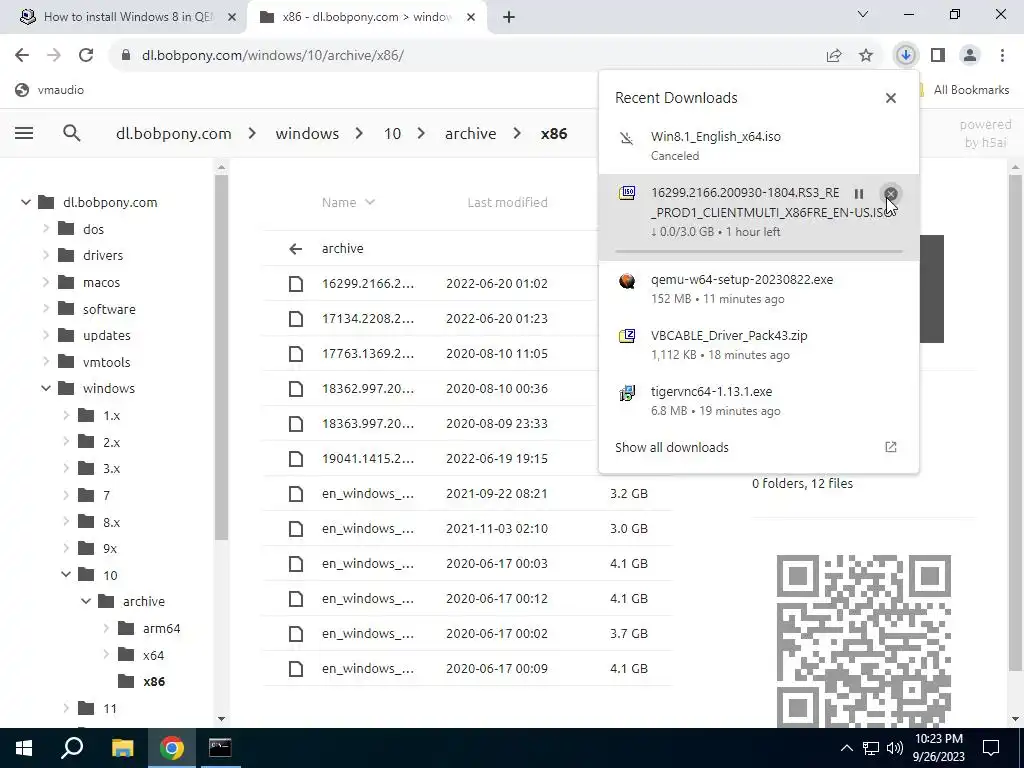This screenshot has height=768, width=1024.
Task: Sort by Last modified column
Action: [507, 202]
